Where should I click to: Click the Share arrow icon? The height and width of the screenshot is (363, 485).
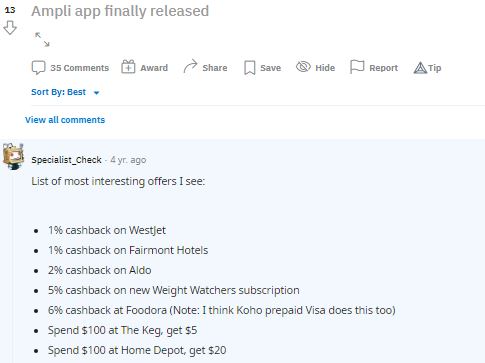pos(190,66)
